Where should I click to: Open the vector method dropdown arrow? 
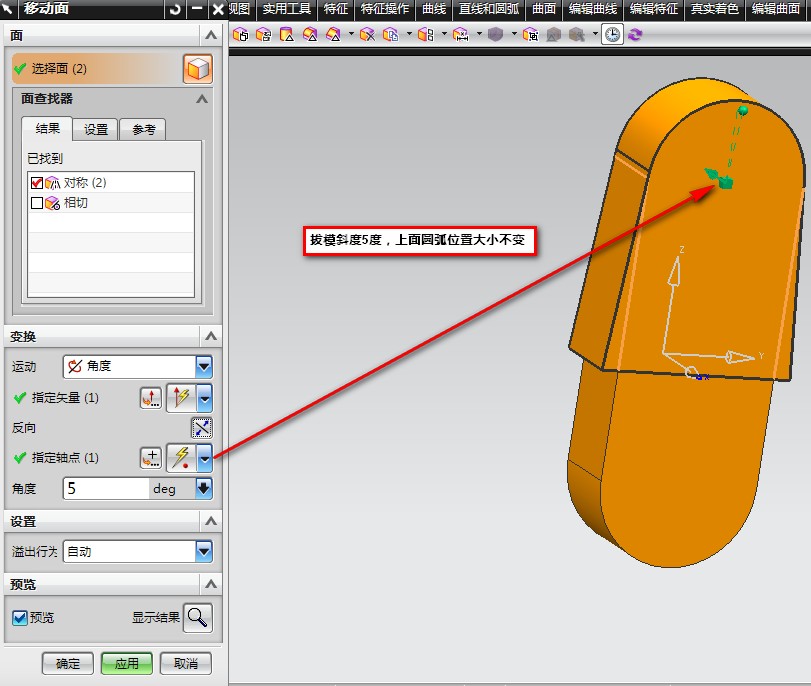(x=205, y=398)
